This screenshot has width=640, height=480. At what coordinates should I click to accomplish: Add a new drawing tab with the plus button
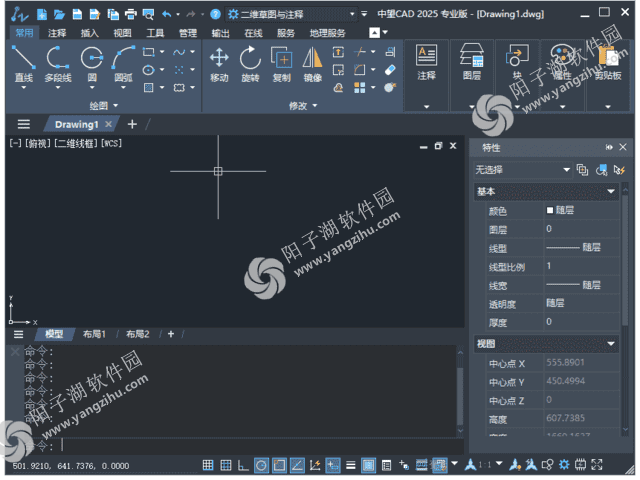[x=132, y=124]
